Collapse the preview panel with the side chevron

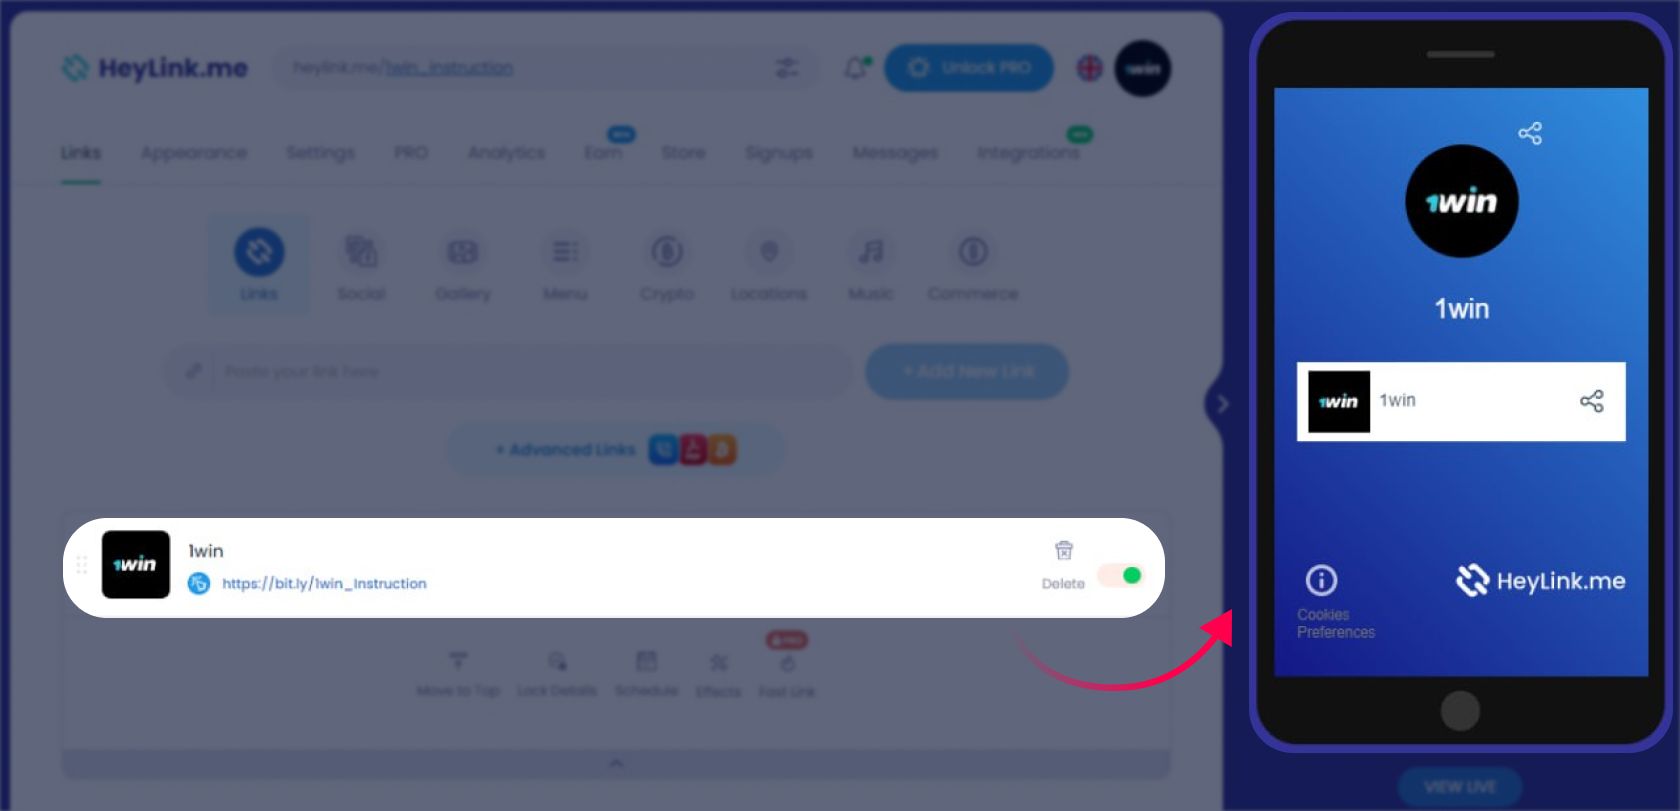tap(1220, 404)
